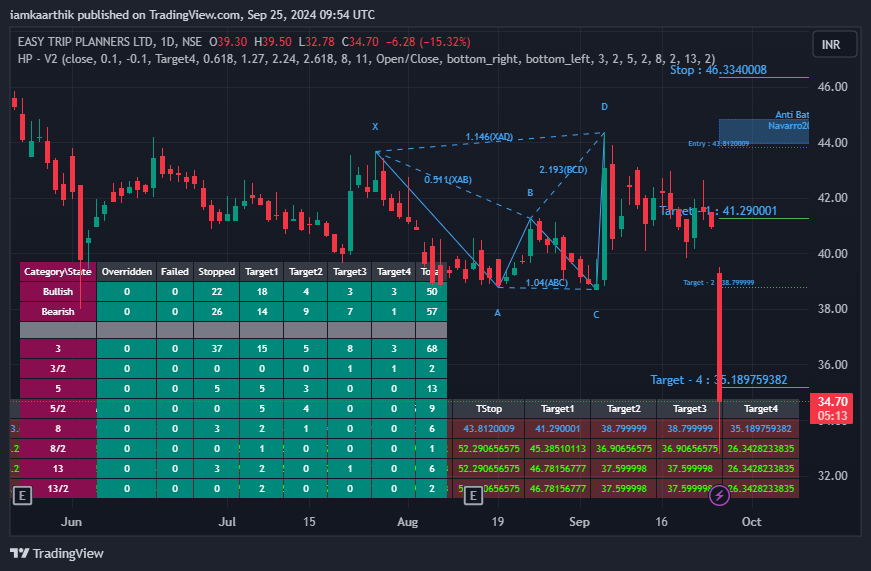Click Bearish row Stopped value 26
This screenshot has width=871, height=571.
pos(217,312)
